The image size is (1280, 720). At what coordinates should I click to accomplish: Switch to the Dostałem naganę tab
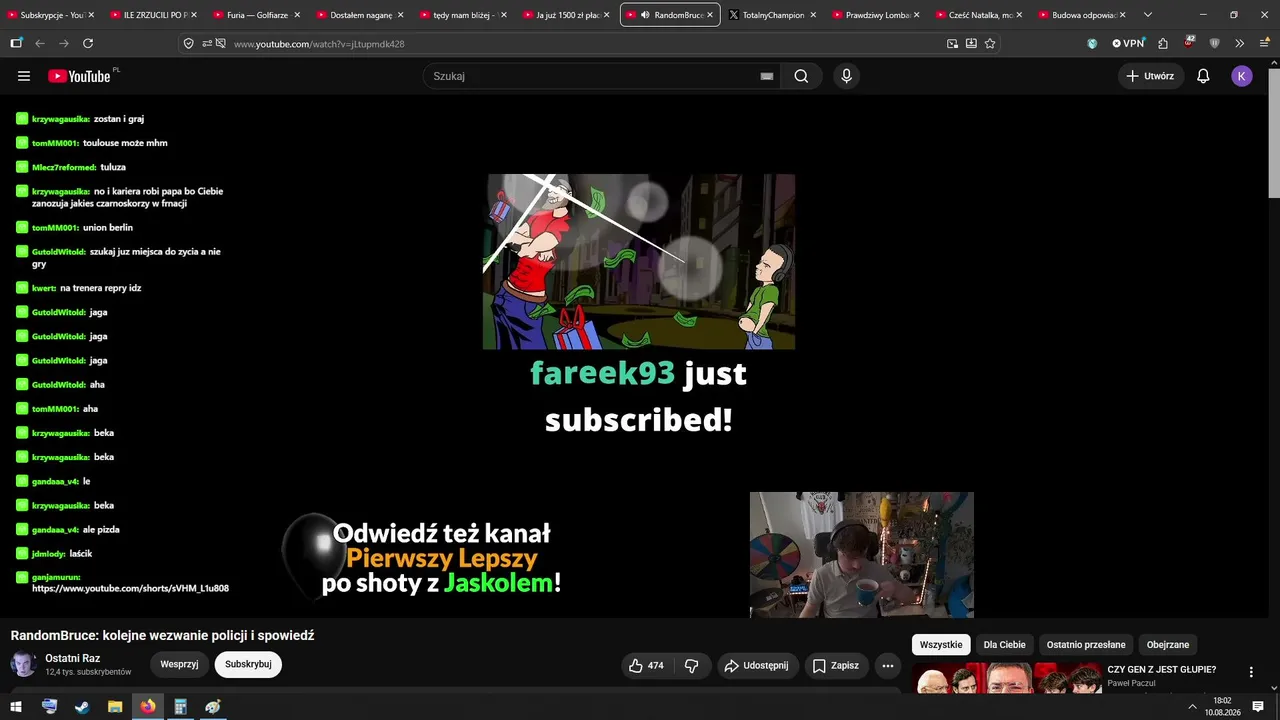pyautogui.click(x=359, y=15)
